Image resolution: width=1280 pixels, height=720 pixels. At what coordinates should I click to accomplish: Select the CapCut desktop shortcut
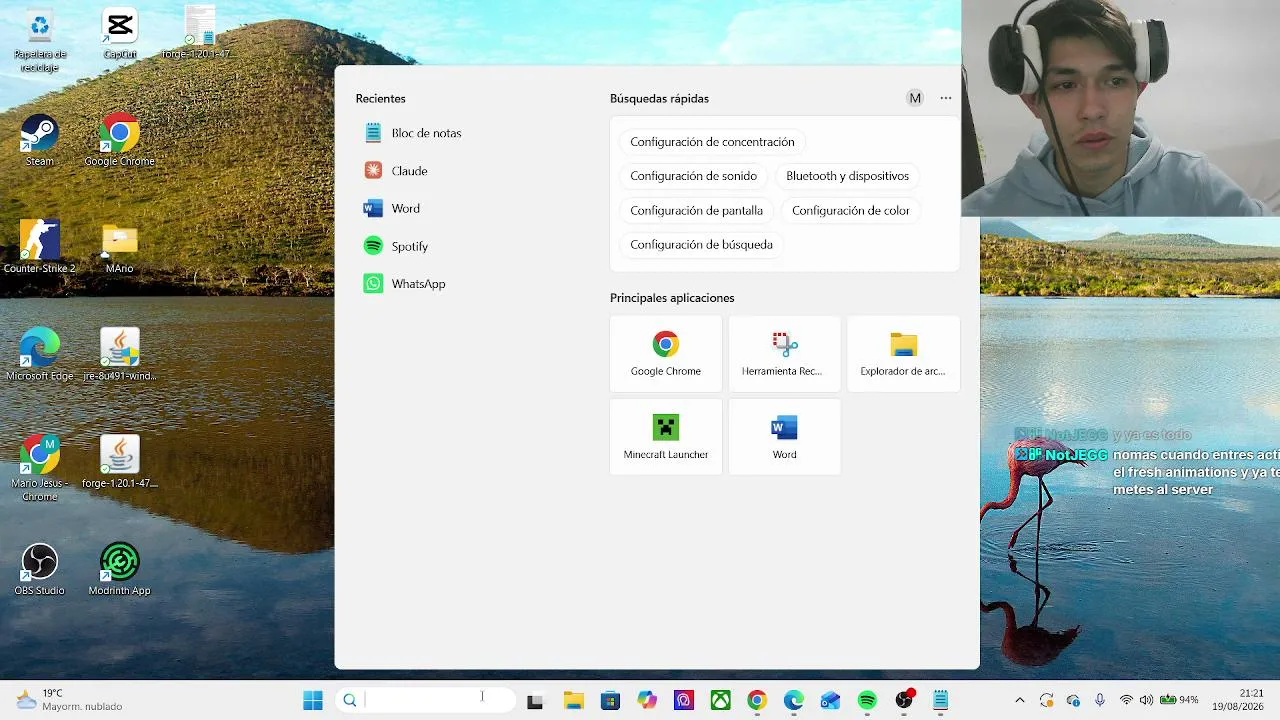120,35
